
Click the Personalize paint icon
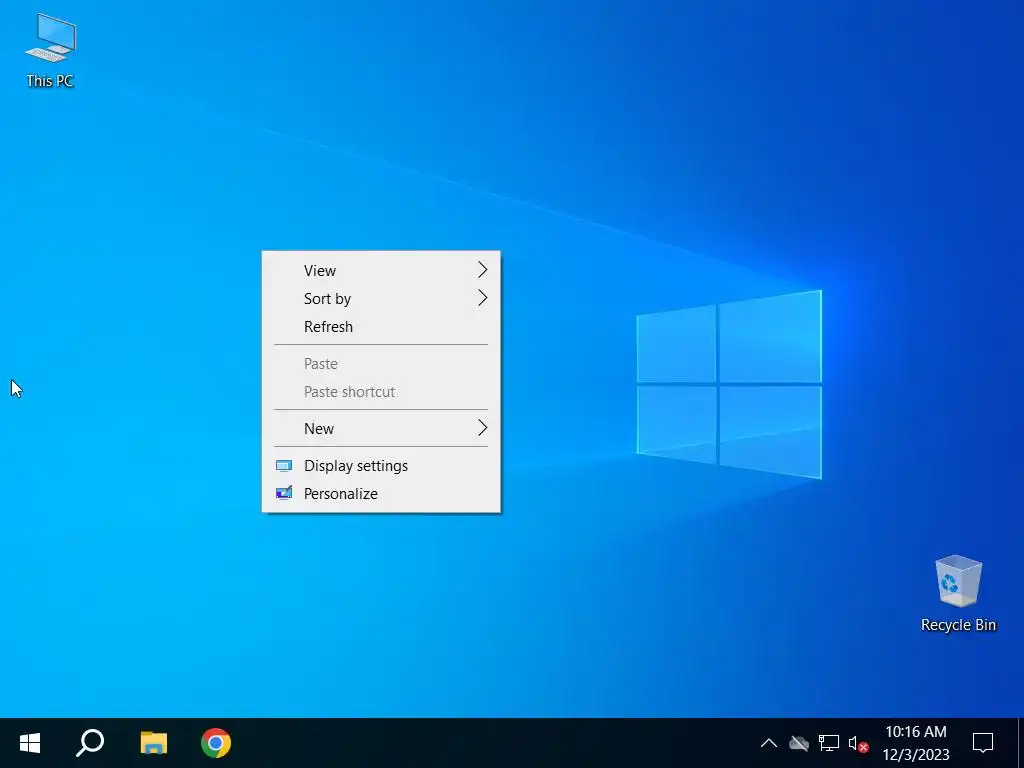[x=283, y=493]
